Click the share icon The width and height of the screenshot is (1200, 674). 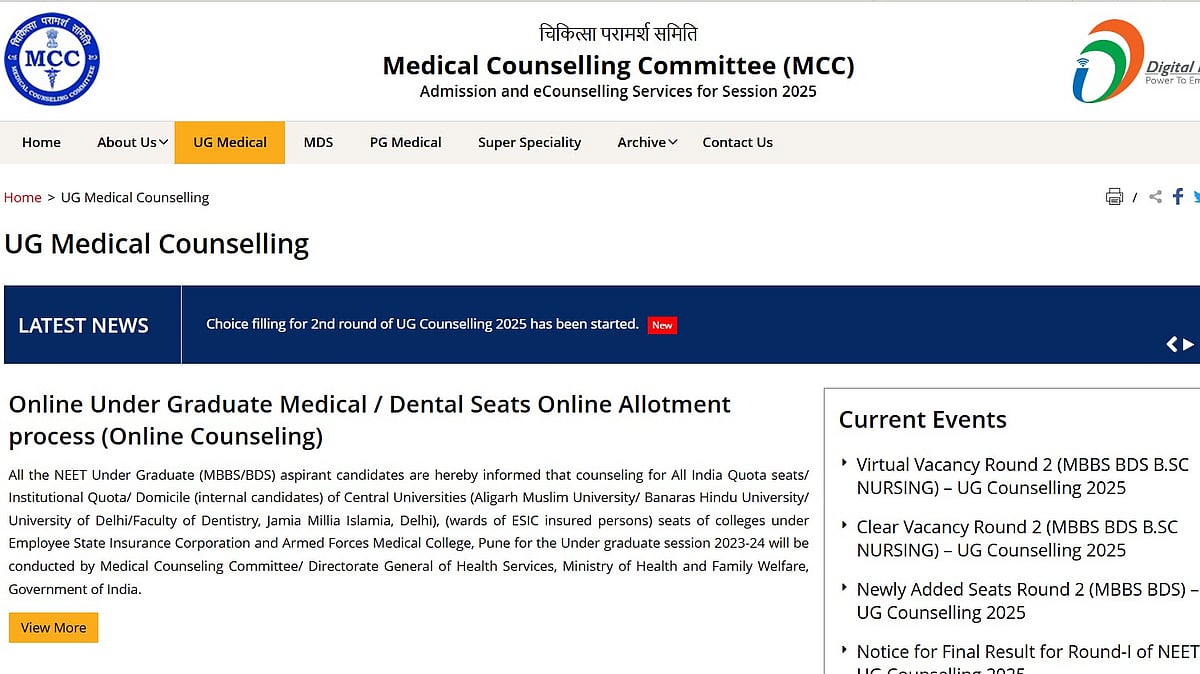pos(1155,197)
